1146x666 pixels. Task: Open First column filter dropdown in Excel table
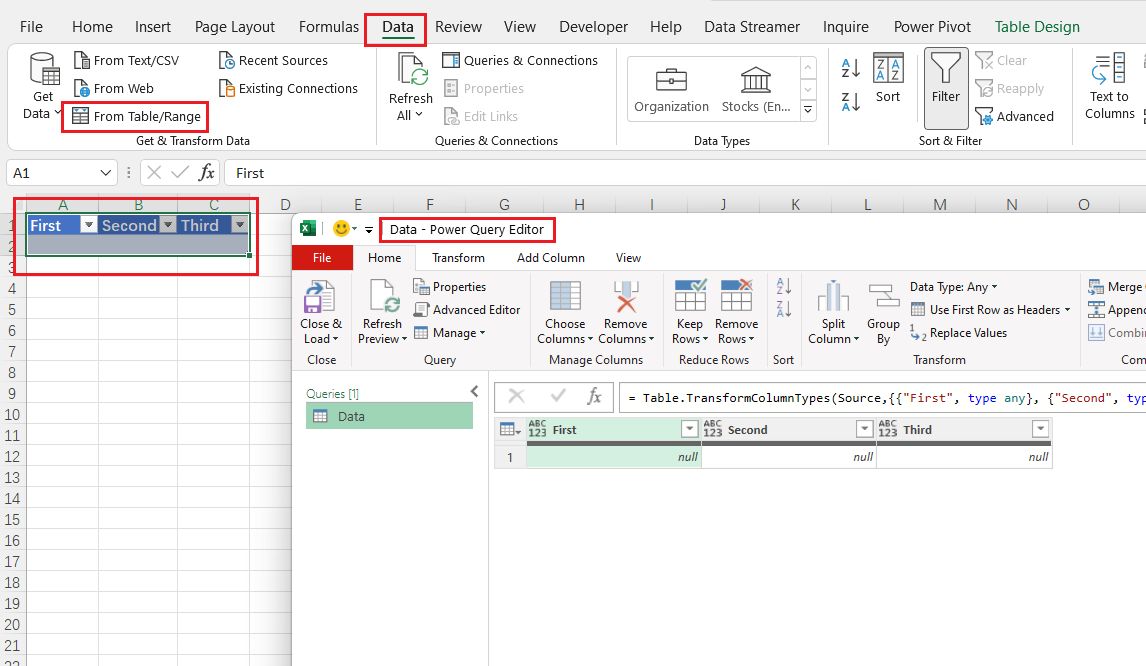pyautogui.click(x=88, y=225)
